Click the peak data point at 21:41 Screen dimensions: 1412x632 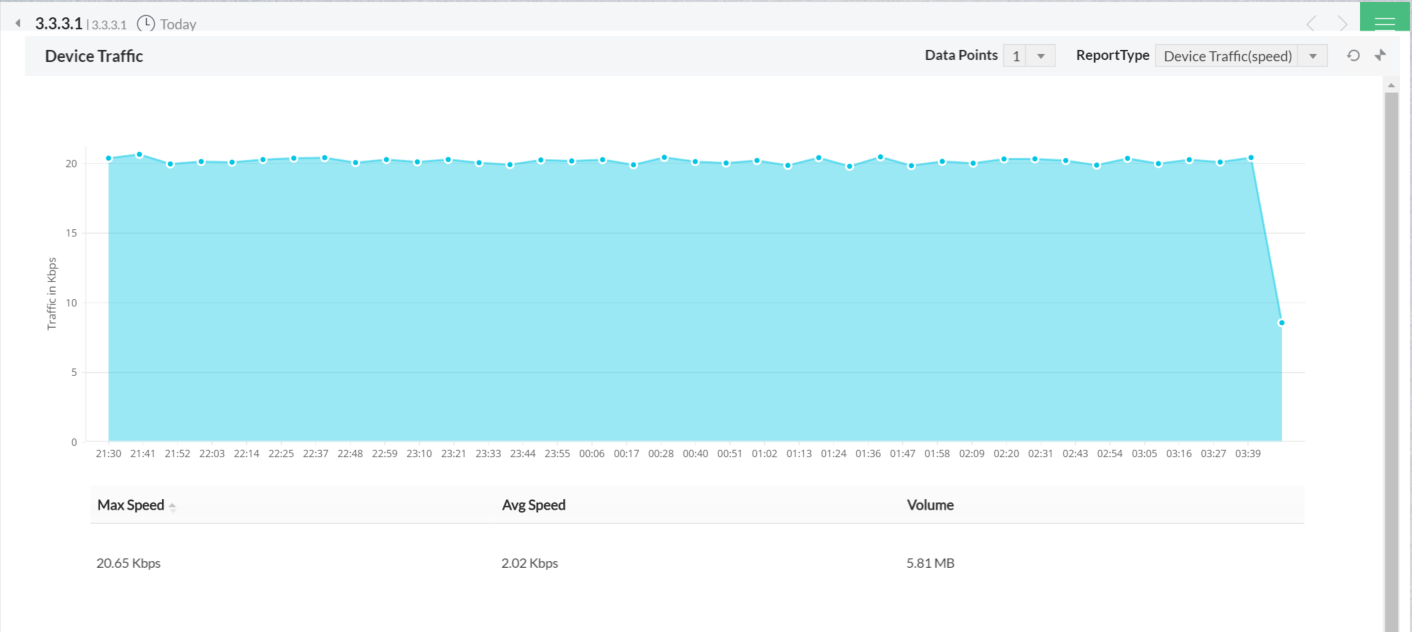click(x=139, y=154)
